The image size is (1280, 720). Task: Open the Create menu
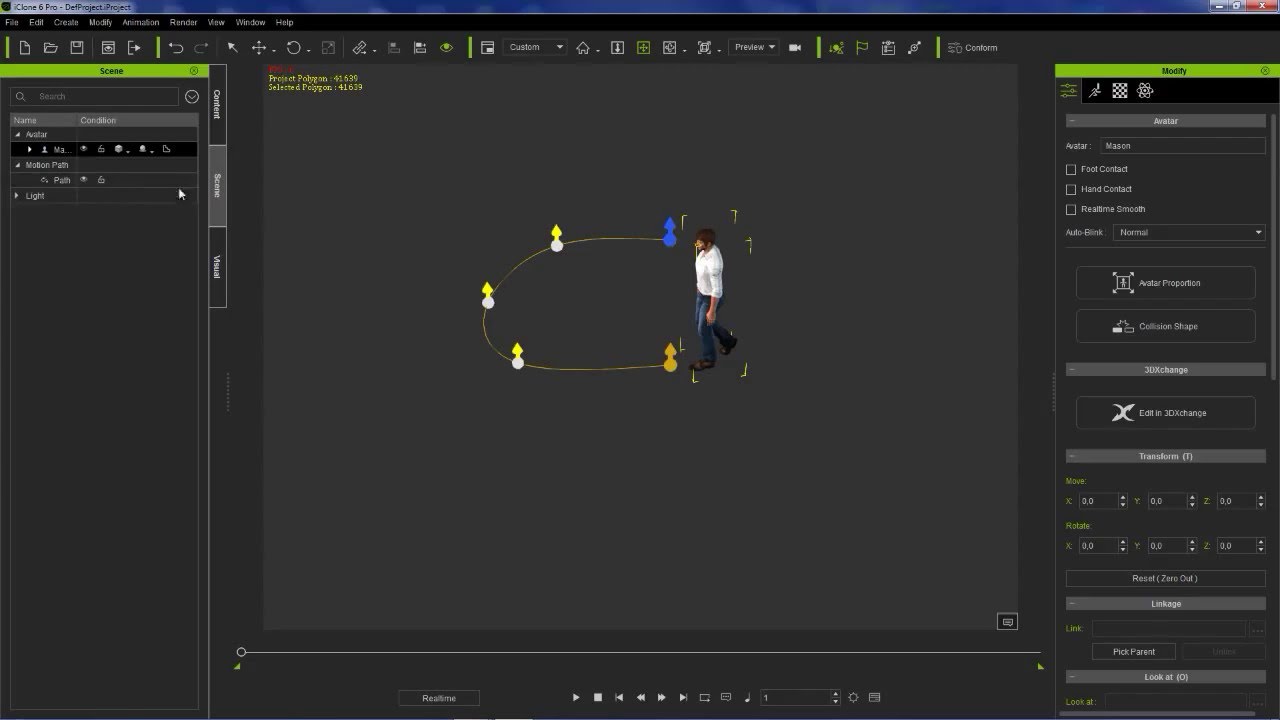(66, 22)
